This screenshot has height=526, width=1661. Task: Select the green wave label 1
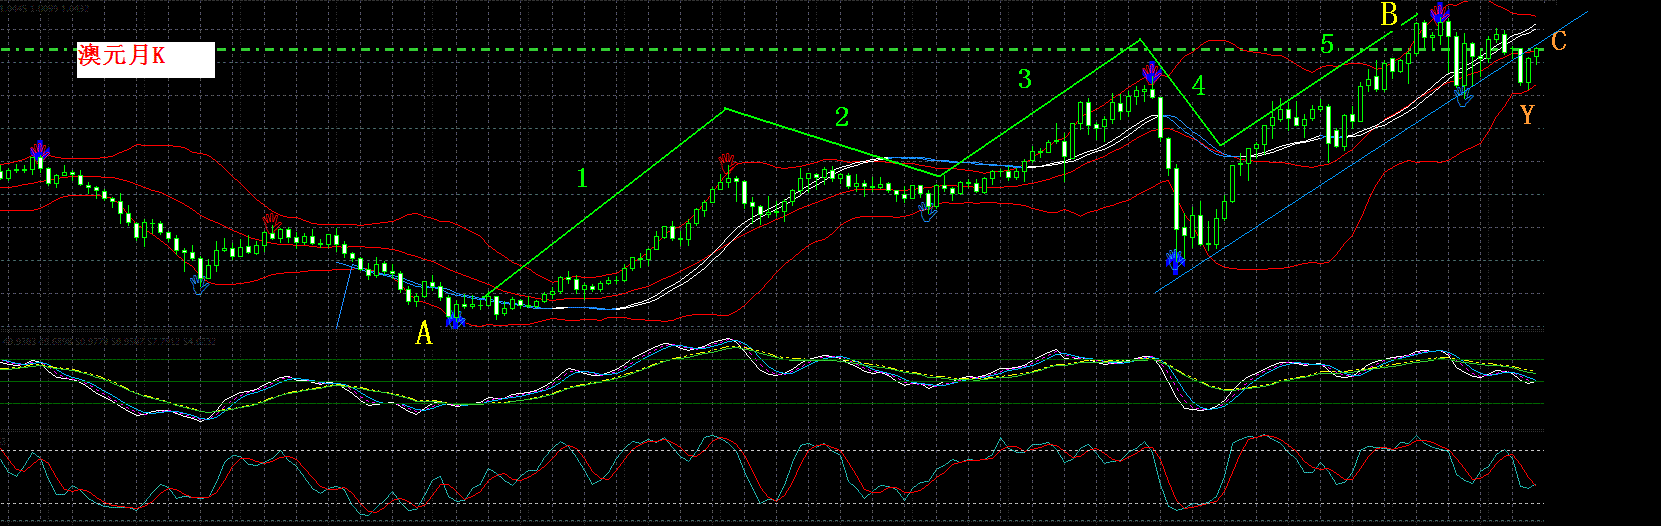[x=582, y=179]
